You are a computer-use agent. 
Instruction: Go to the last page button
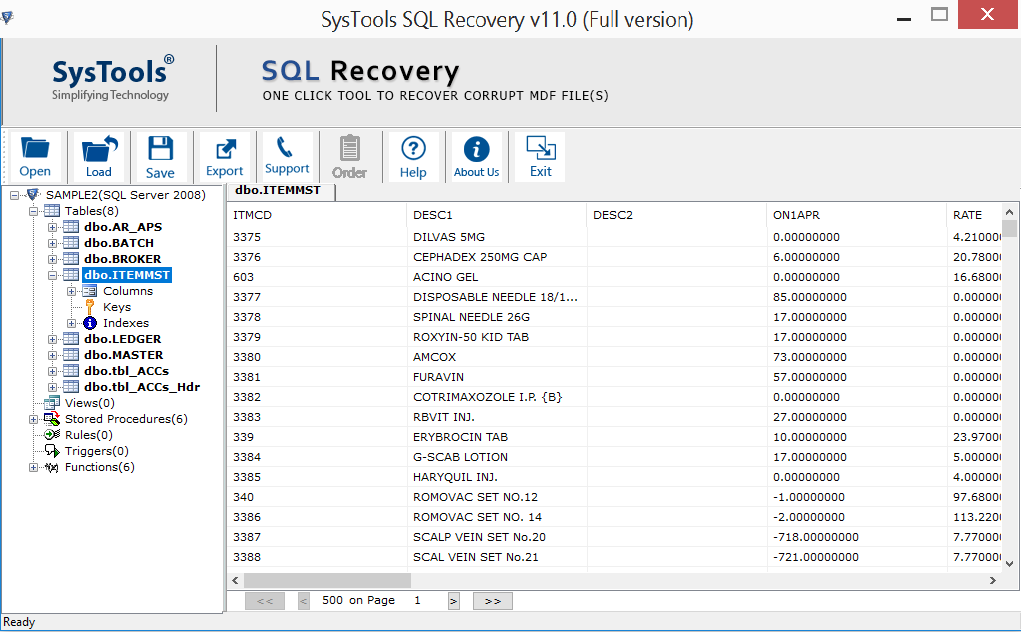coord(493,601)
